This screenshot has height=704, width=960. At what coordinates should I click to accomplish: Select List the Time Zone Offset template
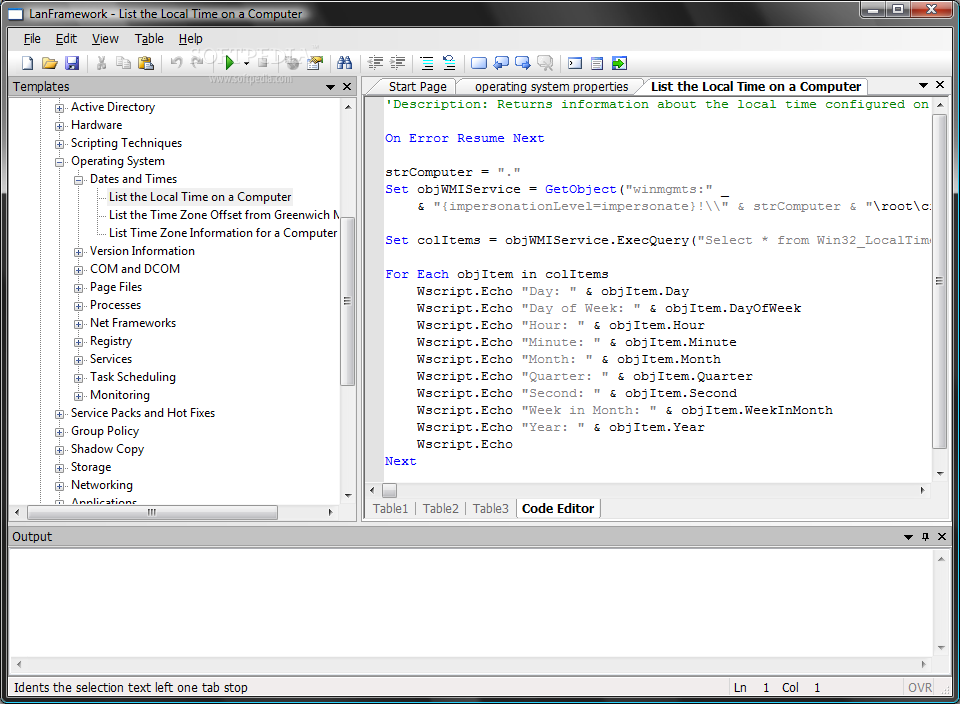223,215
